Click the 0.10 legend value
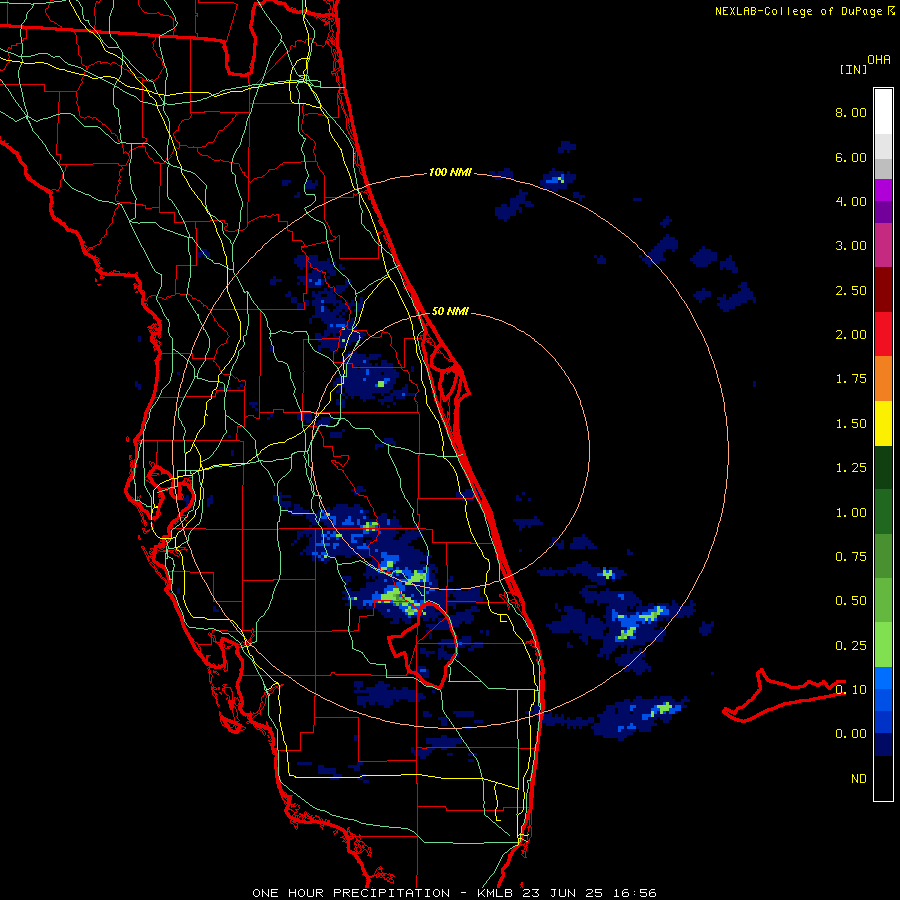This screenshot has height=900, width=900. (x=851, y=690)
